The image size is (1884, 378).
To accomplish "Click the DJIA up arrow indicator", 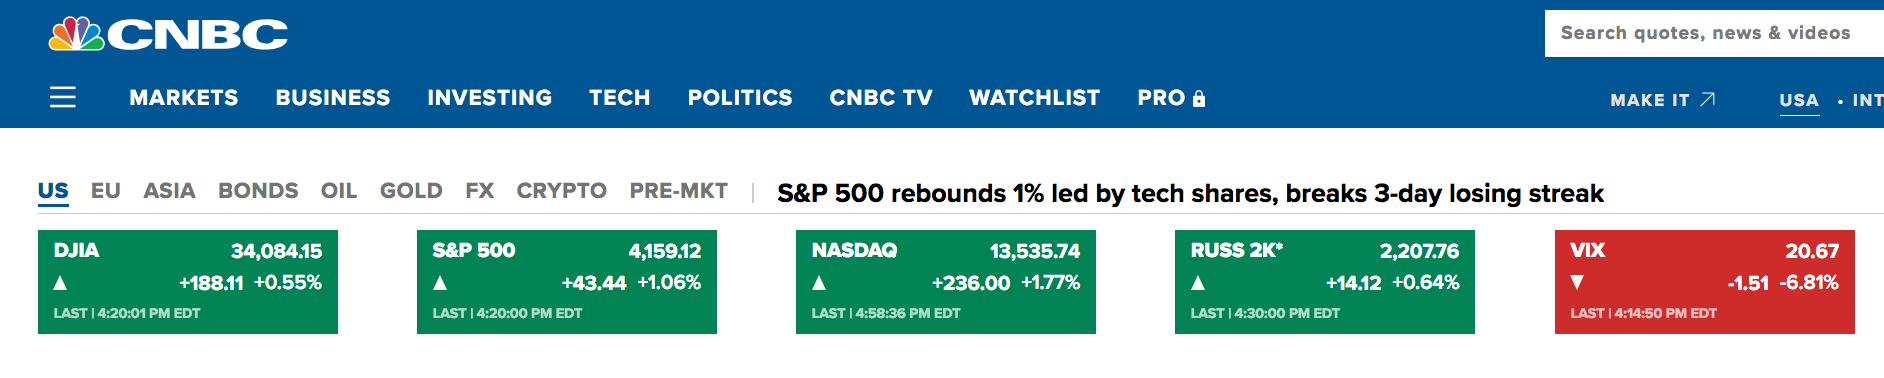I will click(60, 283).
